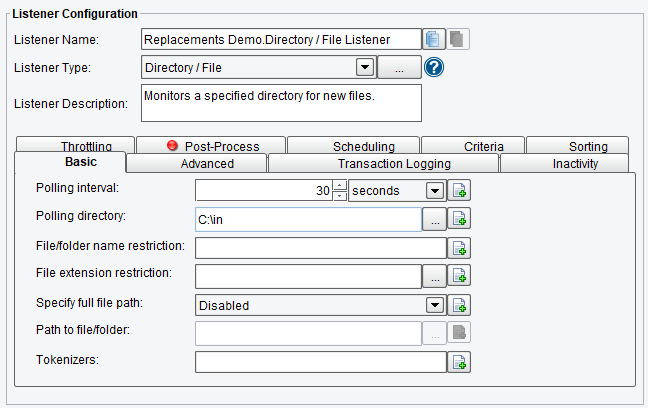The height and width of the screenshot is (408, 648).
Task: Expand Specify full file path dropdown
Action: pyautogui.click(x=435, y=305)
